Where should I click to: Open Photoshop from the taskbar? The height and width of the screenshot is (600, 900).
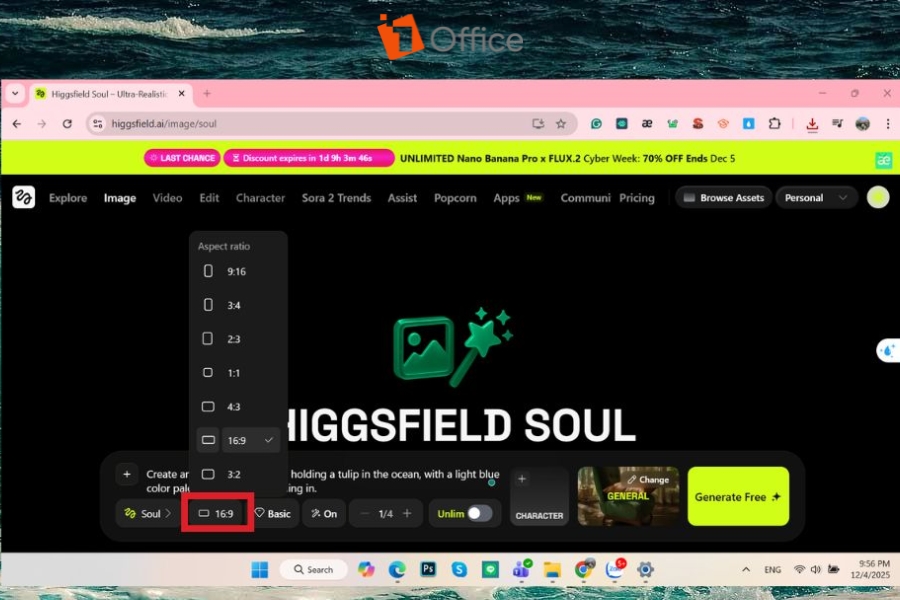428,570
